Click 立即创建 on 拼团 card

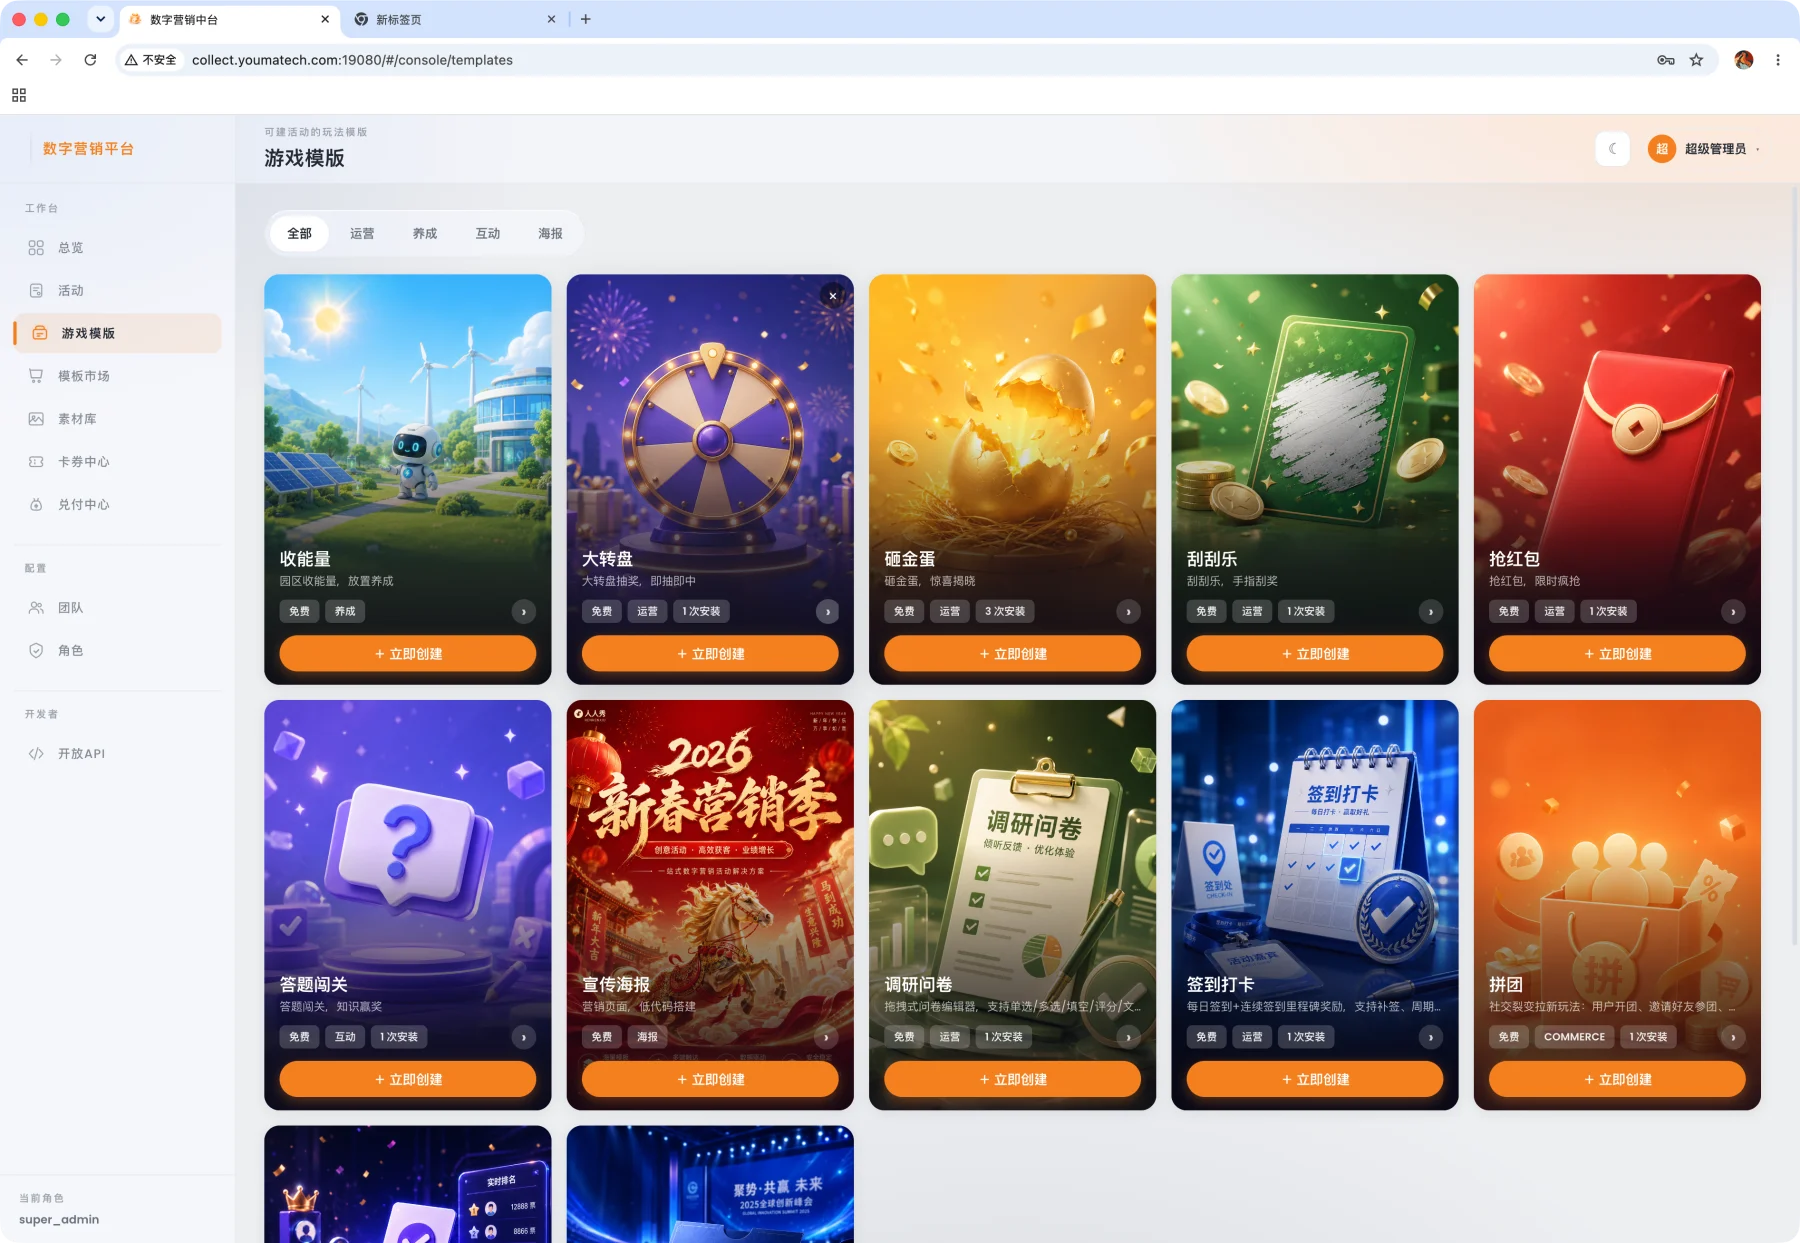coord(1617,1080)
